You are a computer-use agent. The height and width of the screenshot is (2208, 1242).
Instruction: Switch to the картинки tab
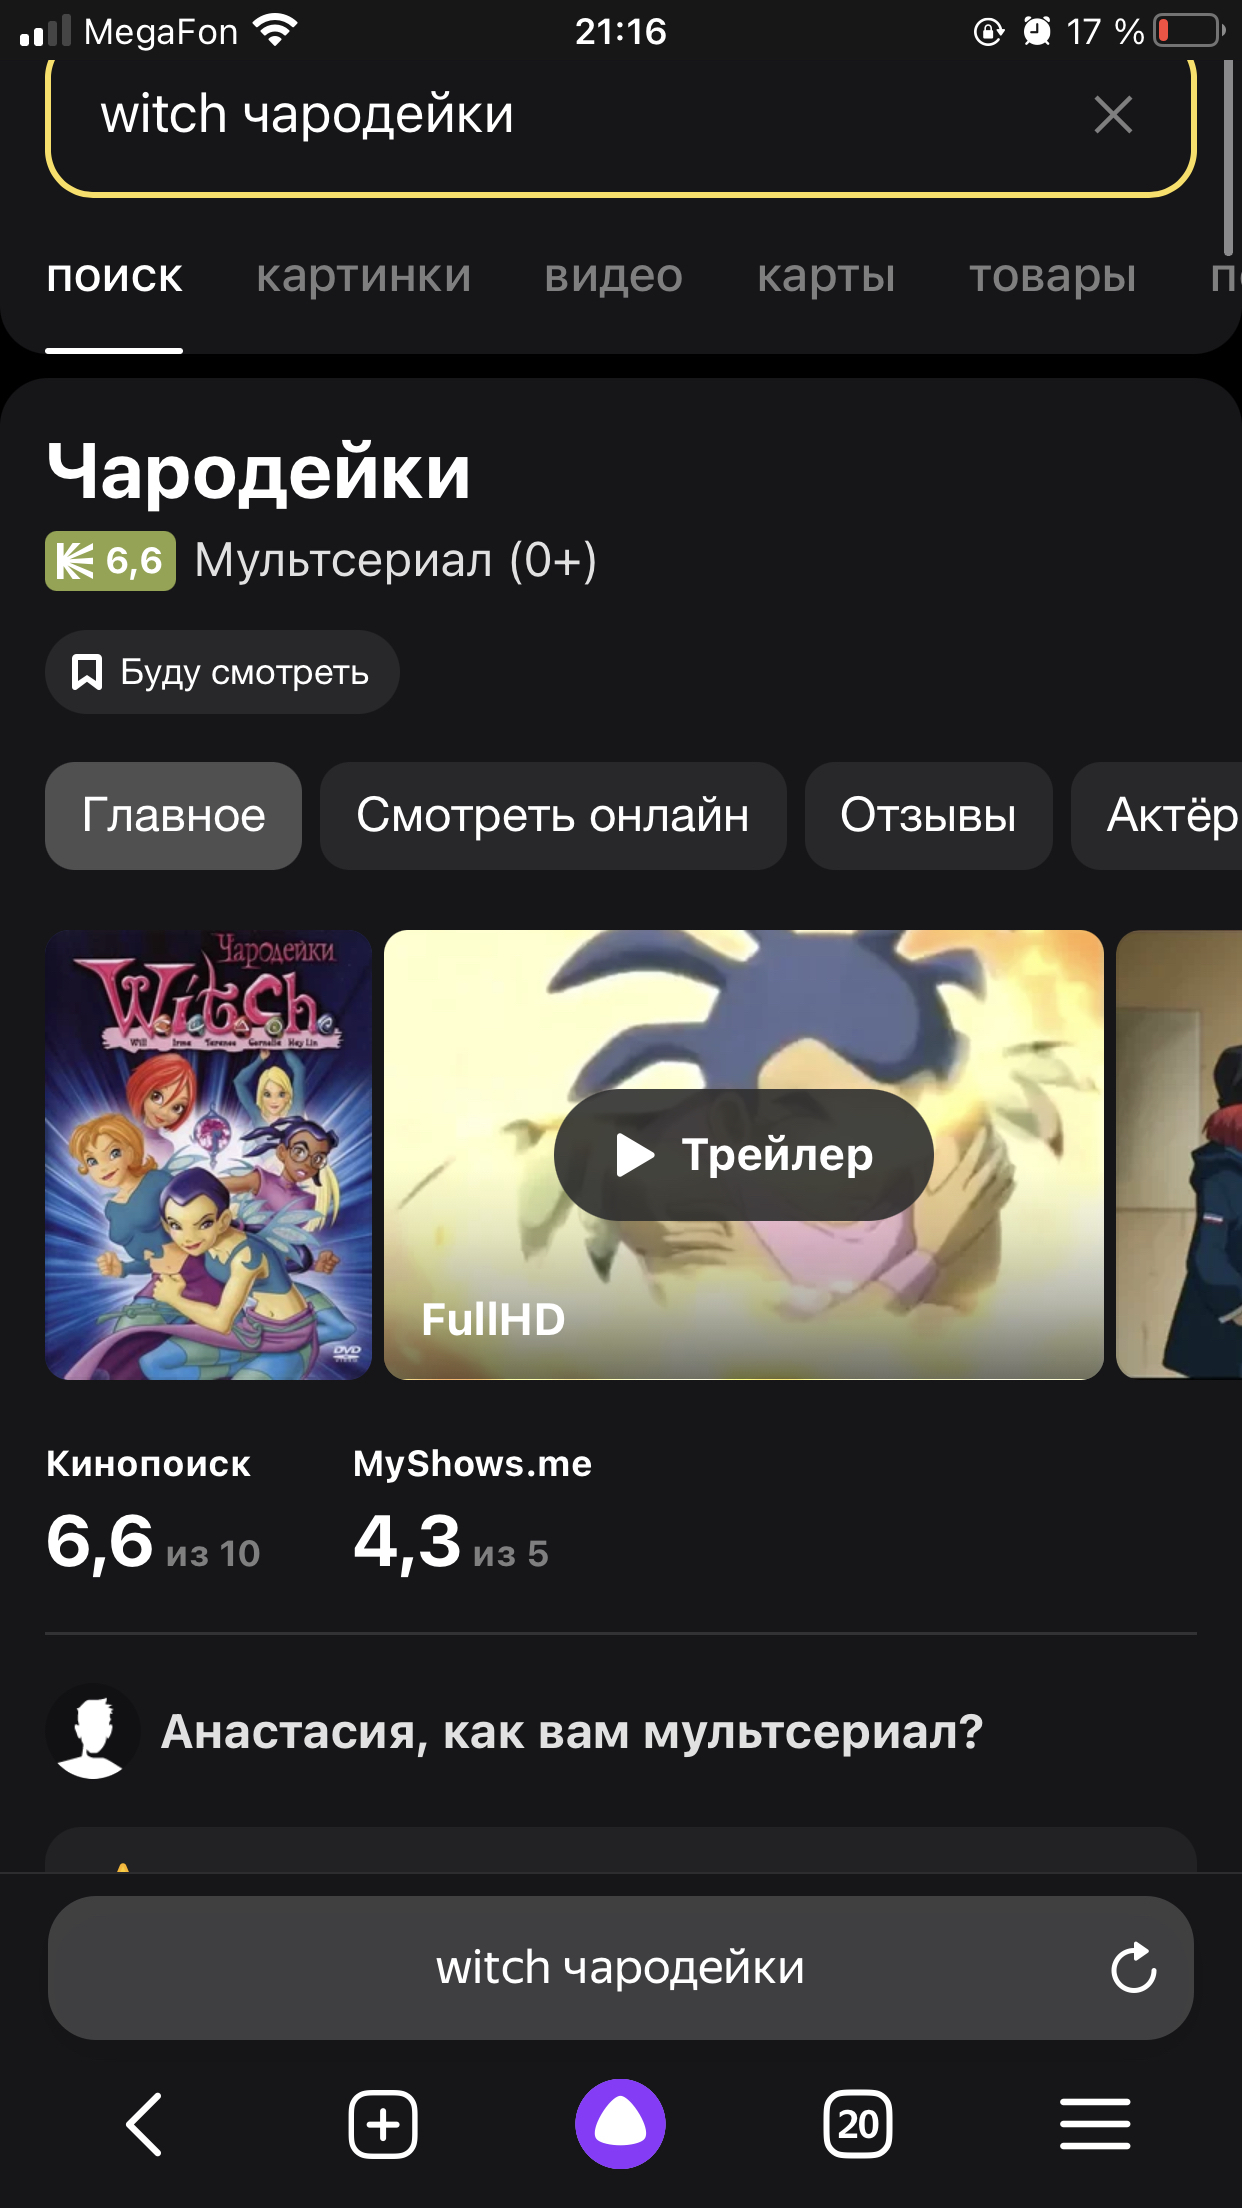[x=363, y=276]
